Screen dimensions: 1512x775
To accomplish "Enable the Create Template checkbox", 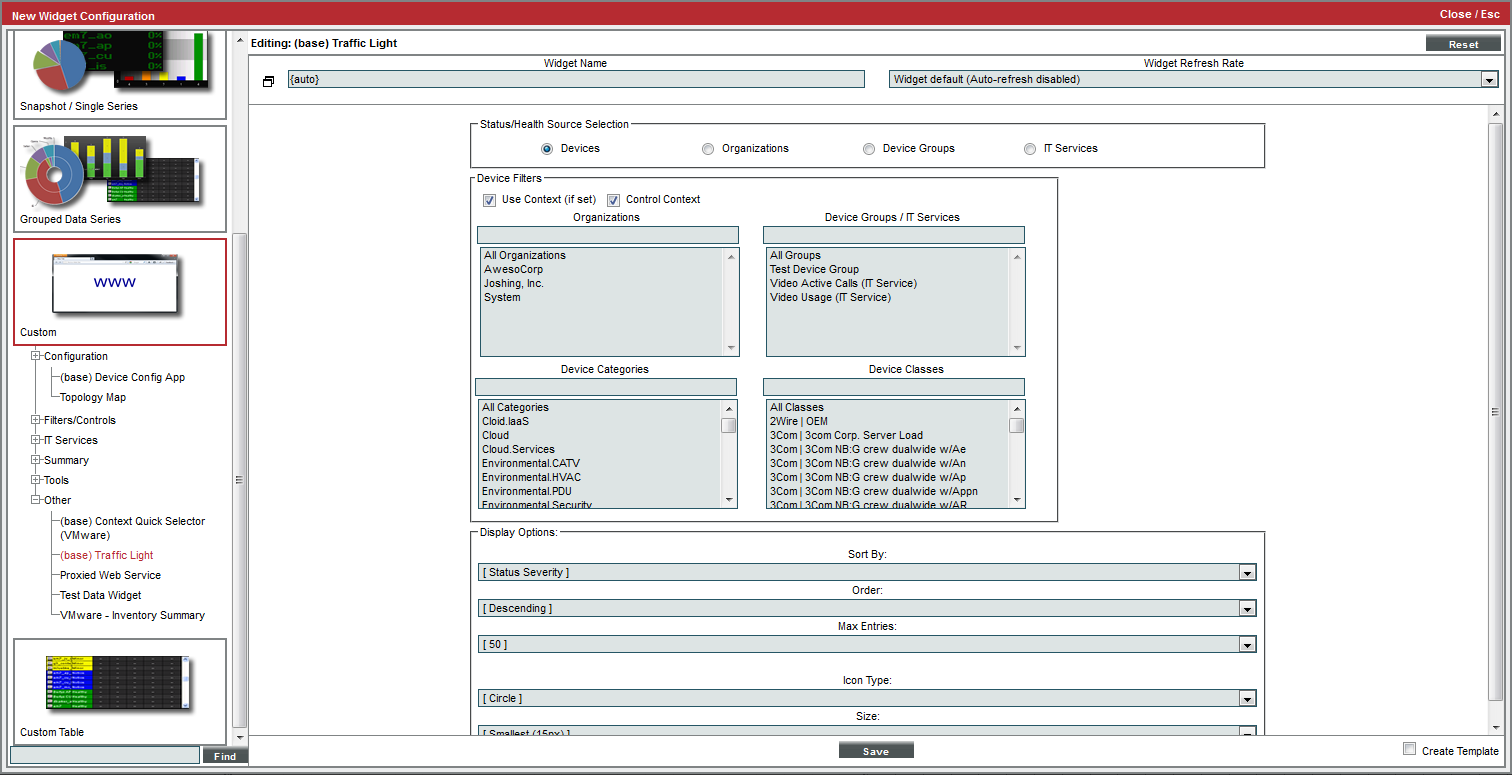I will (x=1410, y=749).
